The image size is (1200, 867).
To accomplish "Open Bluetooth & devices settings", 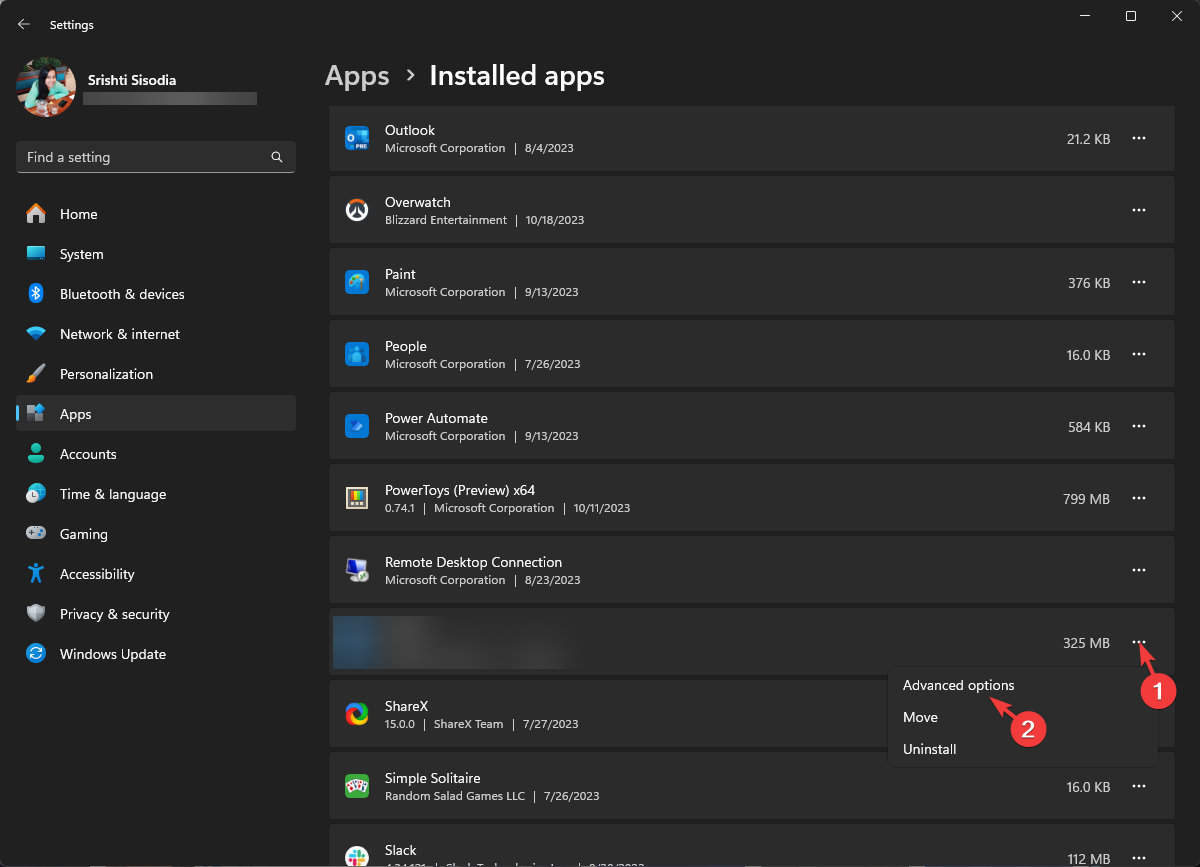I will [x=122, y=294].
